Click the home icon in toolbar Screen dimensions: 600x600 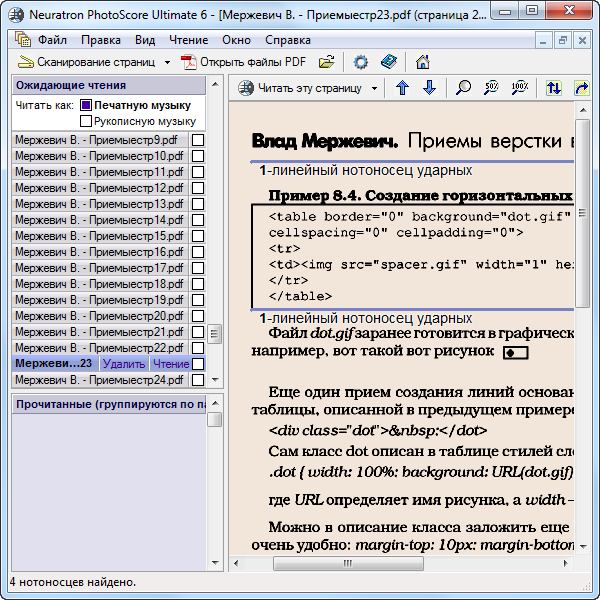[x=422, y=62]
